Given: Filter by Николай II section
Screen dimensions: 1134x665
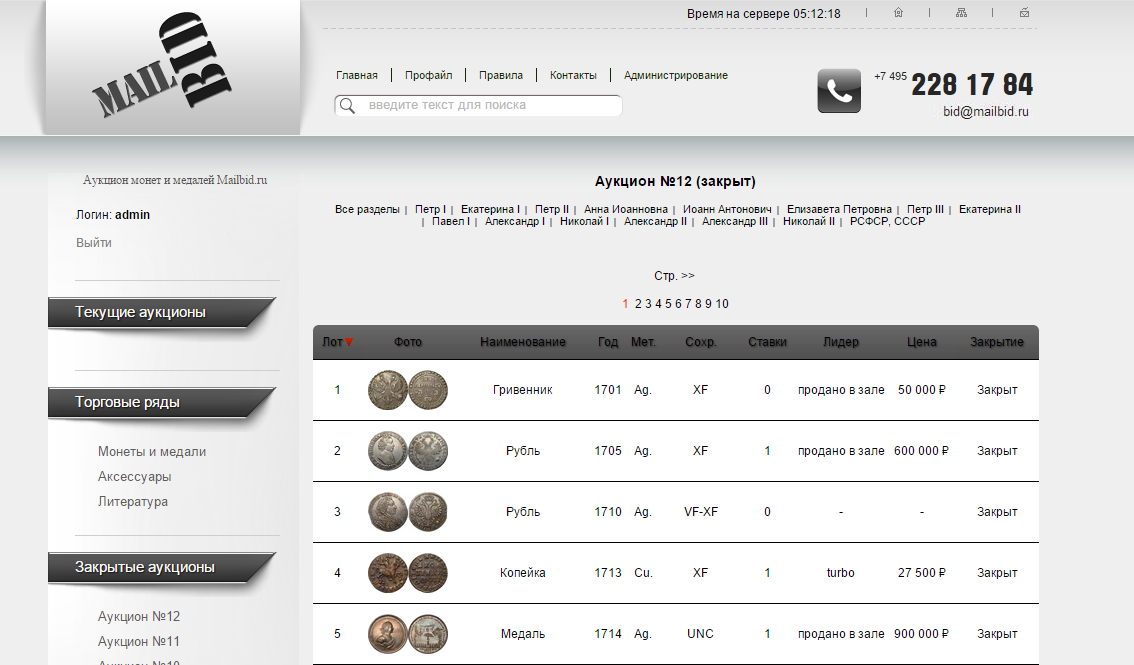Looking at the screenshot, I should [x=809, y=221].
